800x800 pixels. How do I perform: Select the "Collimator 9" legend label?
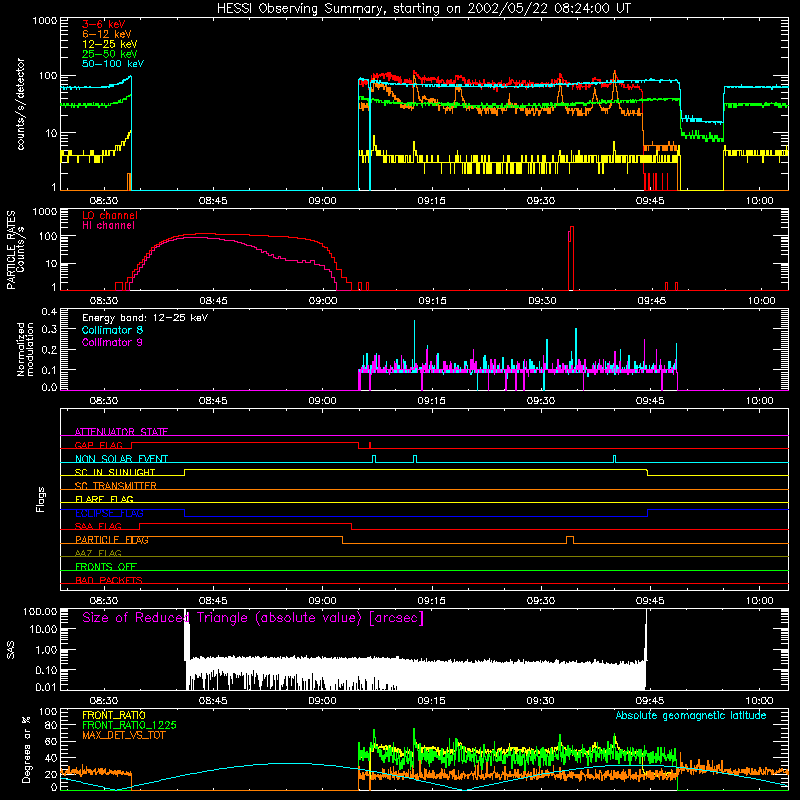tap(112, 342)
